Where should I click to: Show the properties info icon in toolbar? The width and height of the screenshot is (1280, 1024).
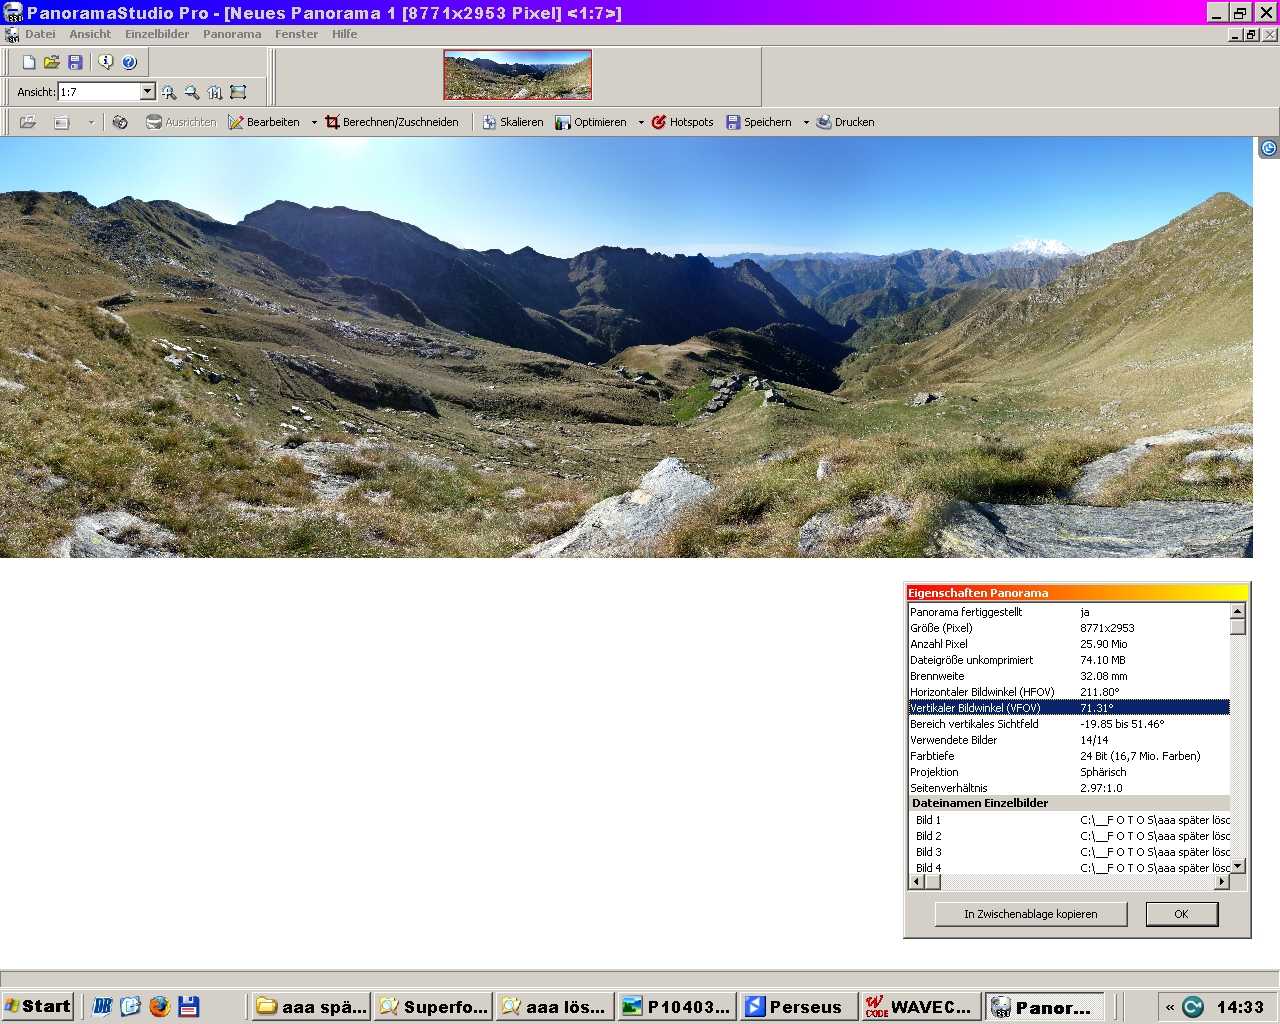105,62
